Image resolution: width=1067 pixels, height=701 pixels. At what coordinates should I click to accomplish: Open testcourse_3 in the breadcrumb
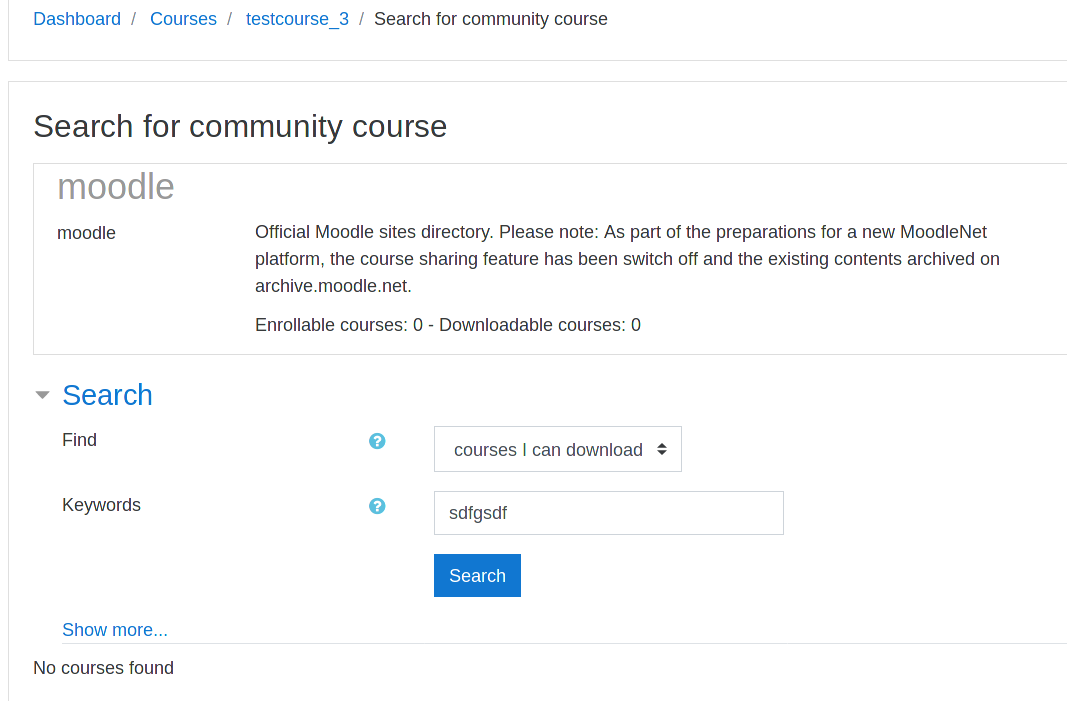297,19
